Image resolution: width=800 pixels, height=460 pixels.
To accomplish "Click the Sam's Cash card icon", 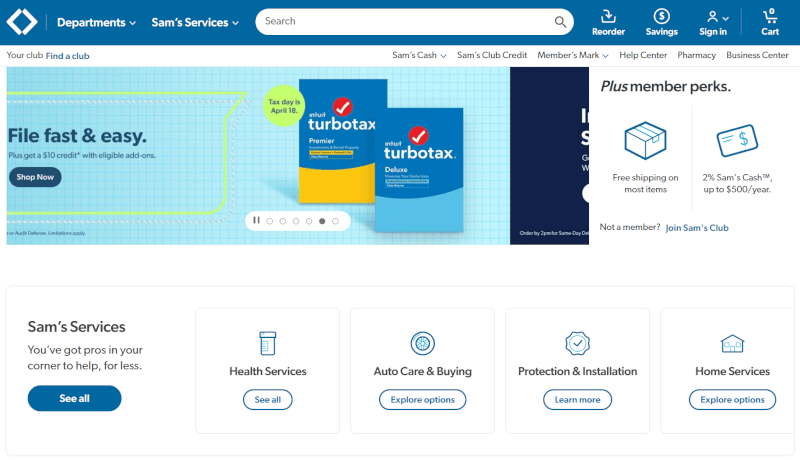I will [737, 140].
